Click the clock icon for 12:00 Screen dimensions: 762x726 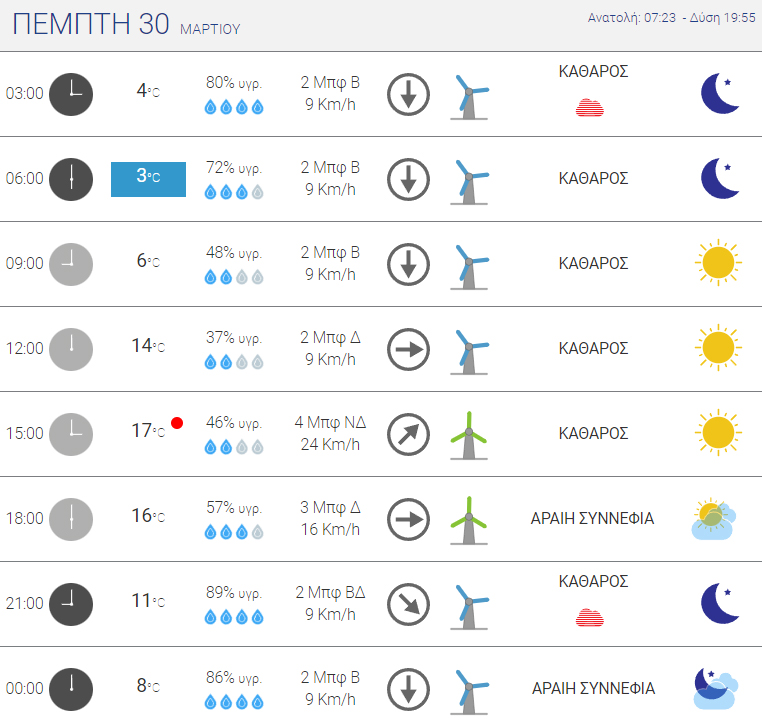pyautogui.click(x=71, y=349)
